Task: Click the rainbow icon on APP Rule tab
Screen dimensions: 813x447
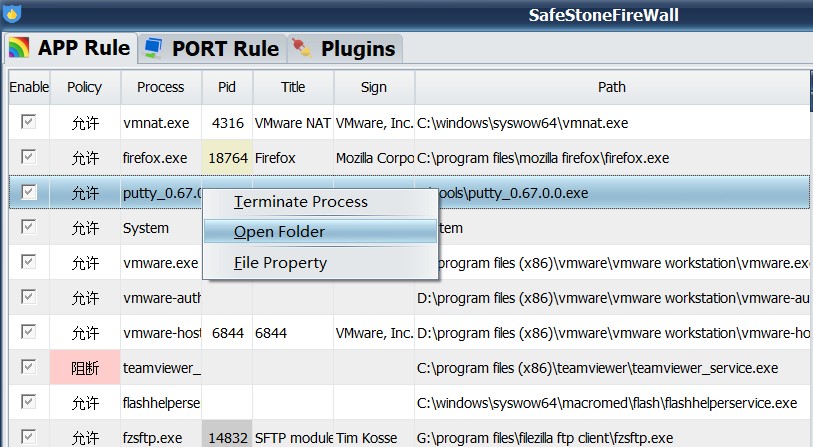Action: pos(19,48)
